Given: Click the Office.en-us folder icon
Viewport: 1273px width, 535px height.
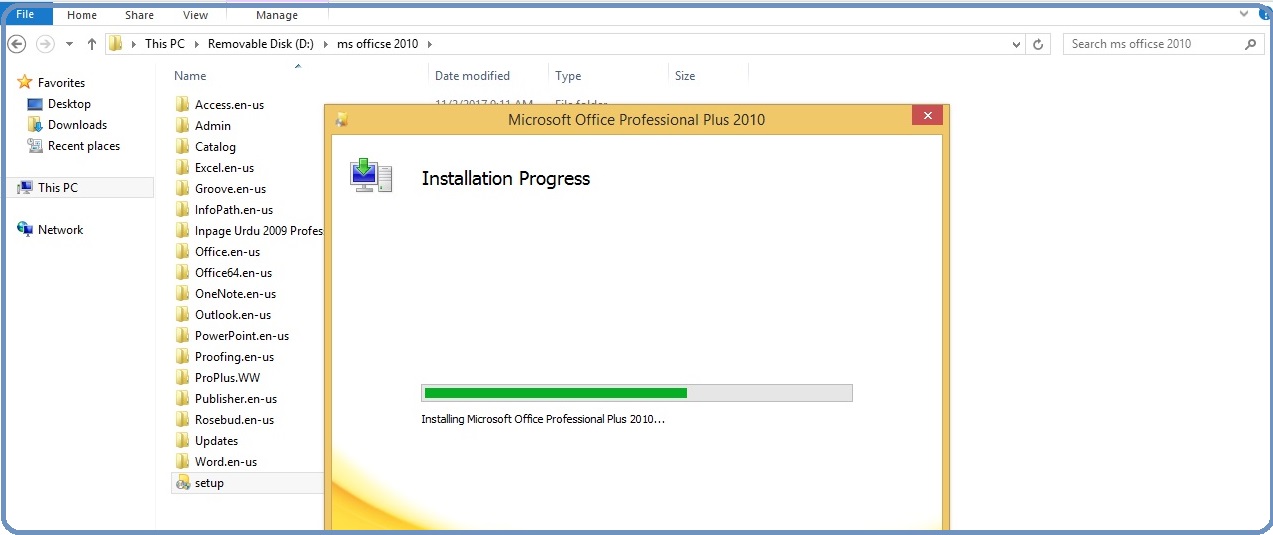Looking at the screenshot, I should (x=182, y=251).
